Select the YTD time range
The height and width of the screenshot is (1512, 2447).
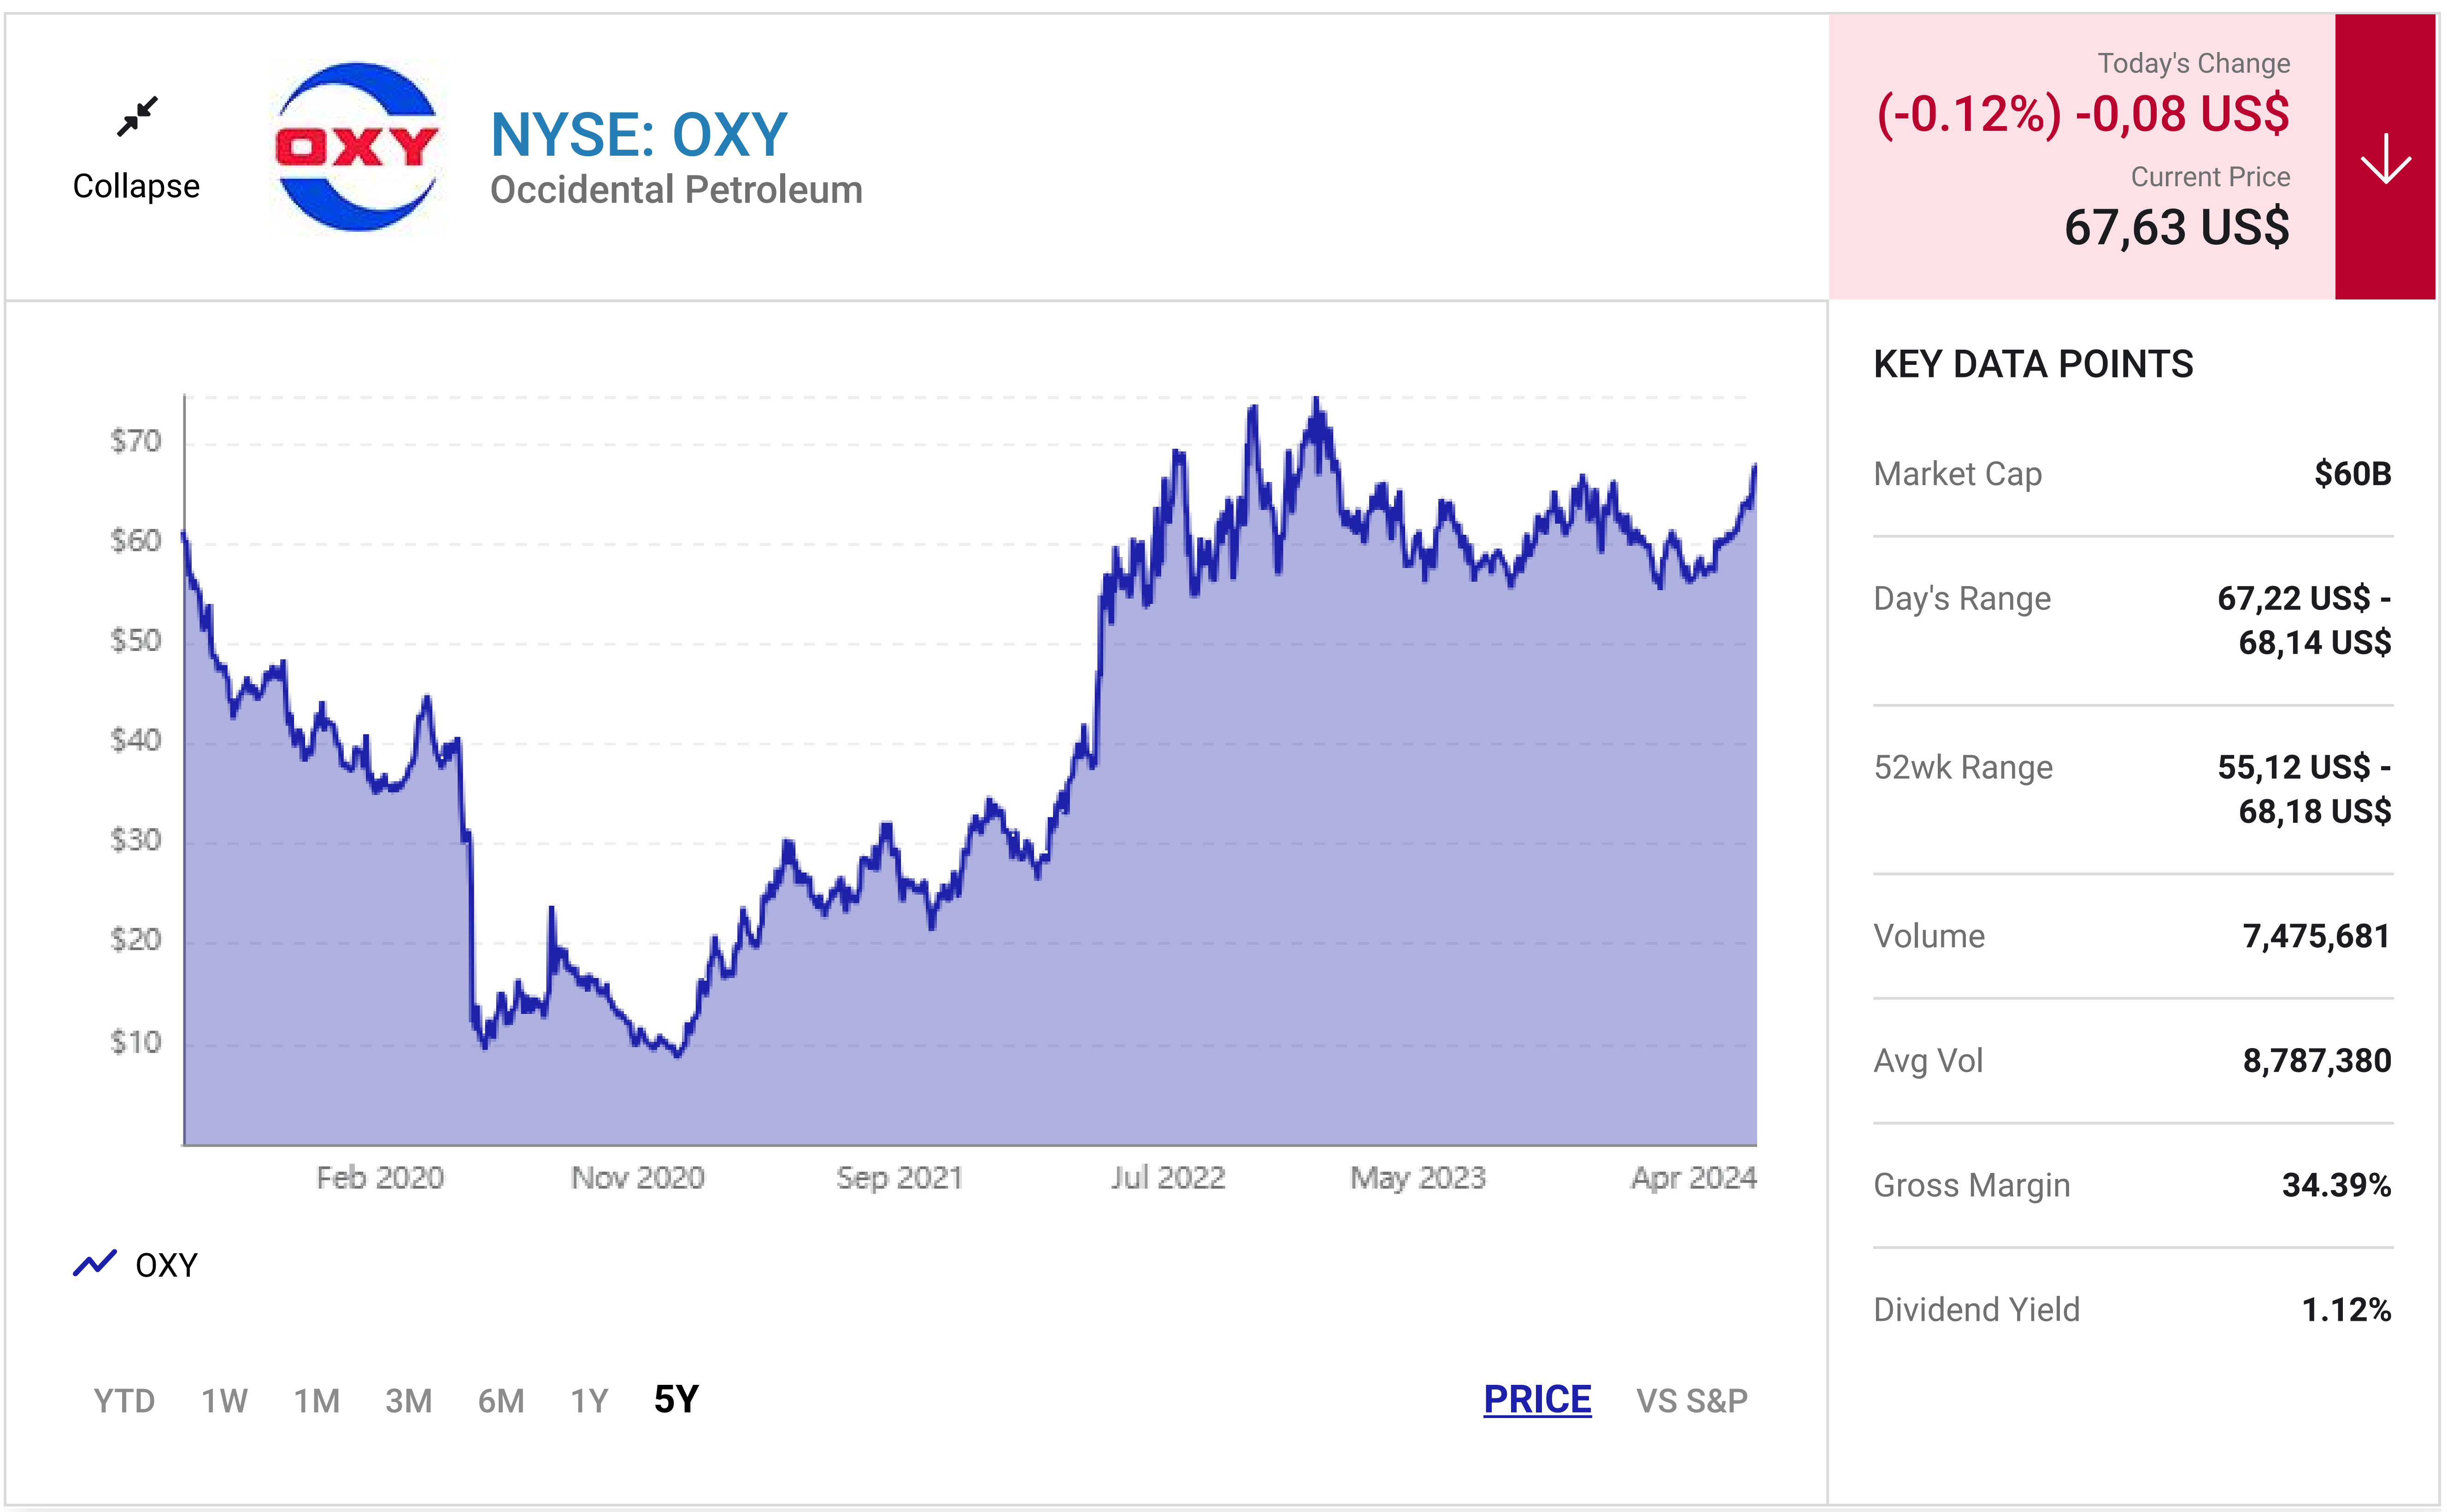(124, 1400)
